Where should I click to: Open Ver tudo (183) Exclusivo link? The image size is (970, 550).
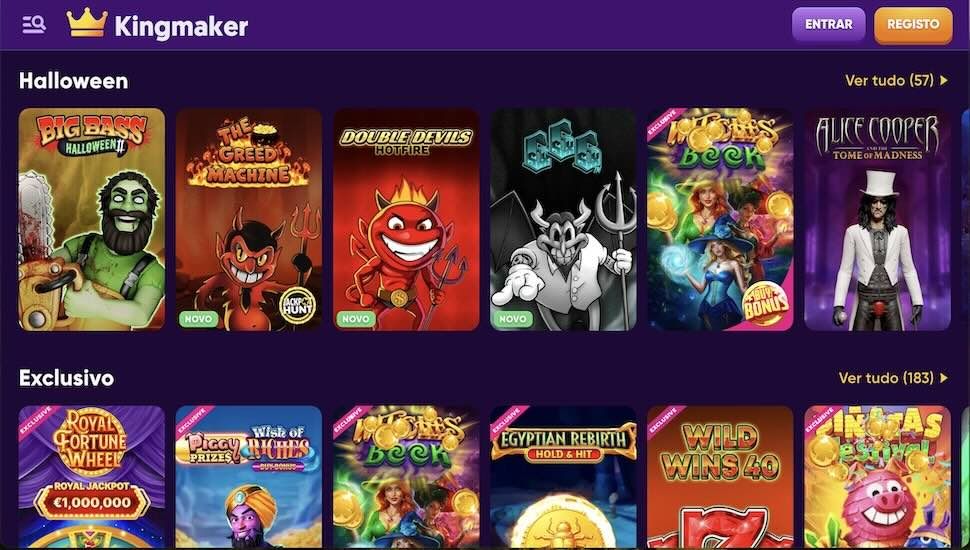coord(886,378)
